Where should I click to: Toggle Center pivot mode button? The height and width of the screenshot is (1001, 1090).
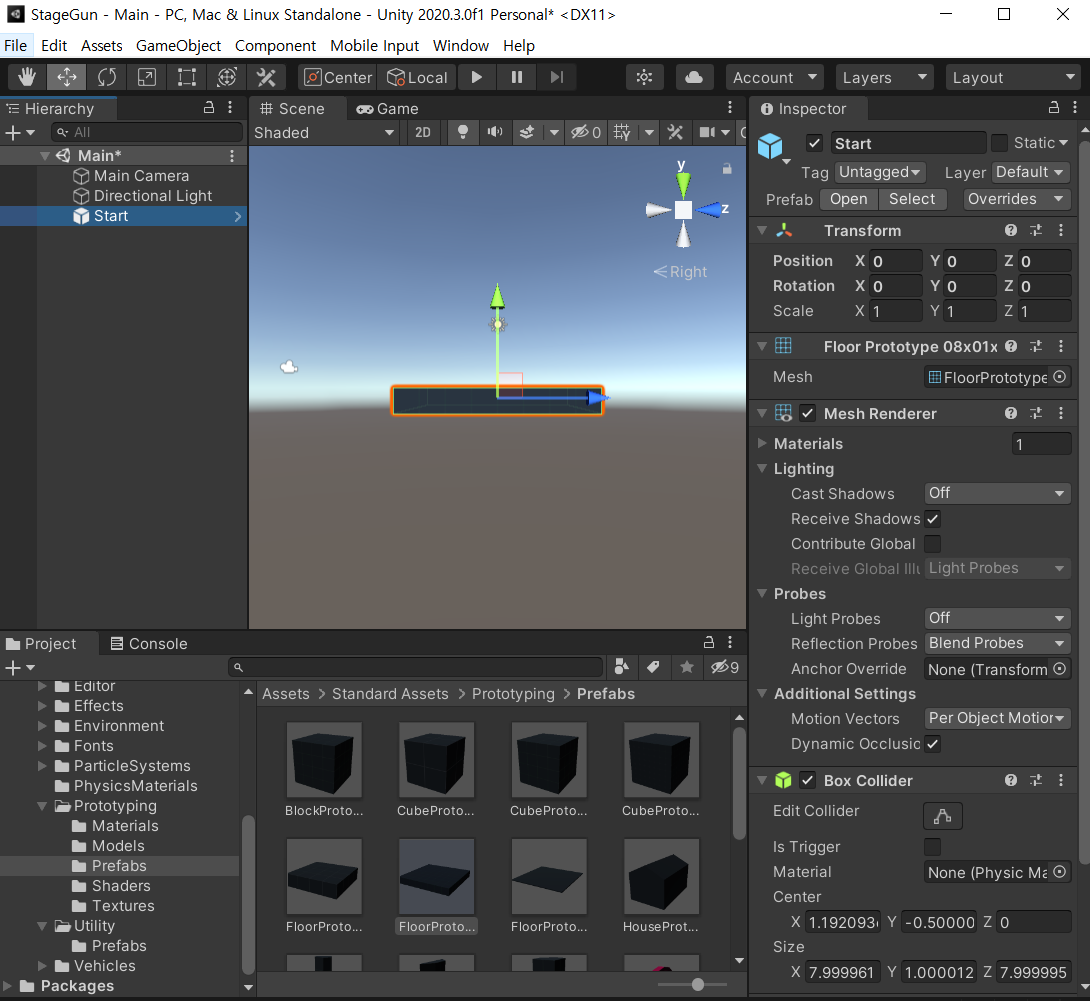tap(338, 77)
